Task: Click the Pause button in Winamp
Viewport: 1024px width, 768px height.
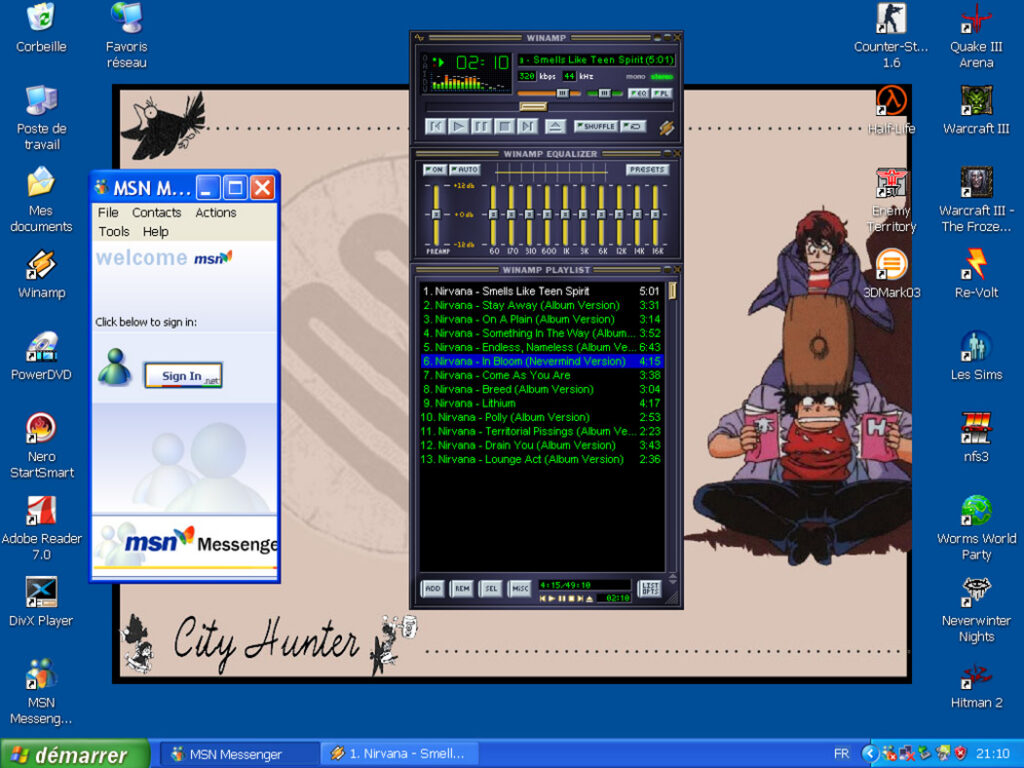Action: [481, 126]
